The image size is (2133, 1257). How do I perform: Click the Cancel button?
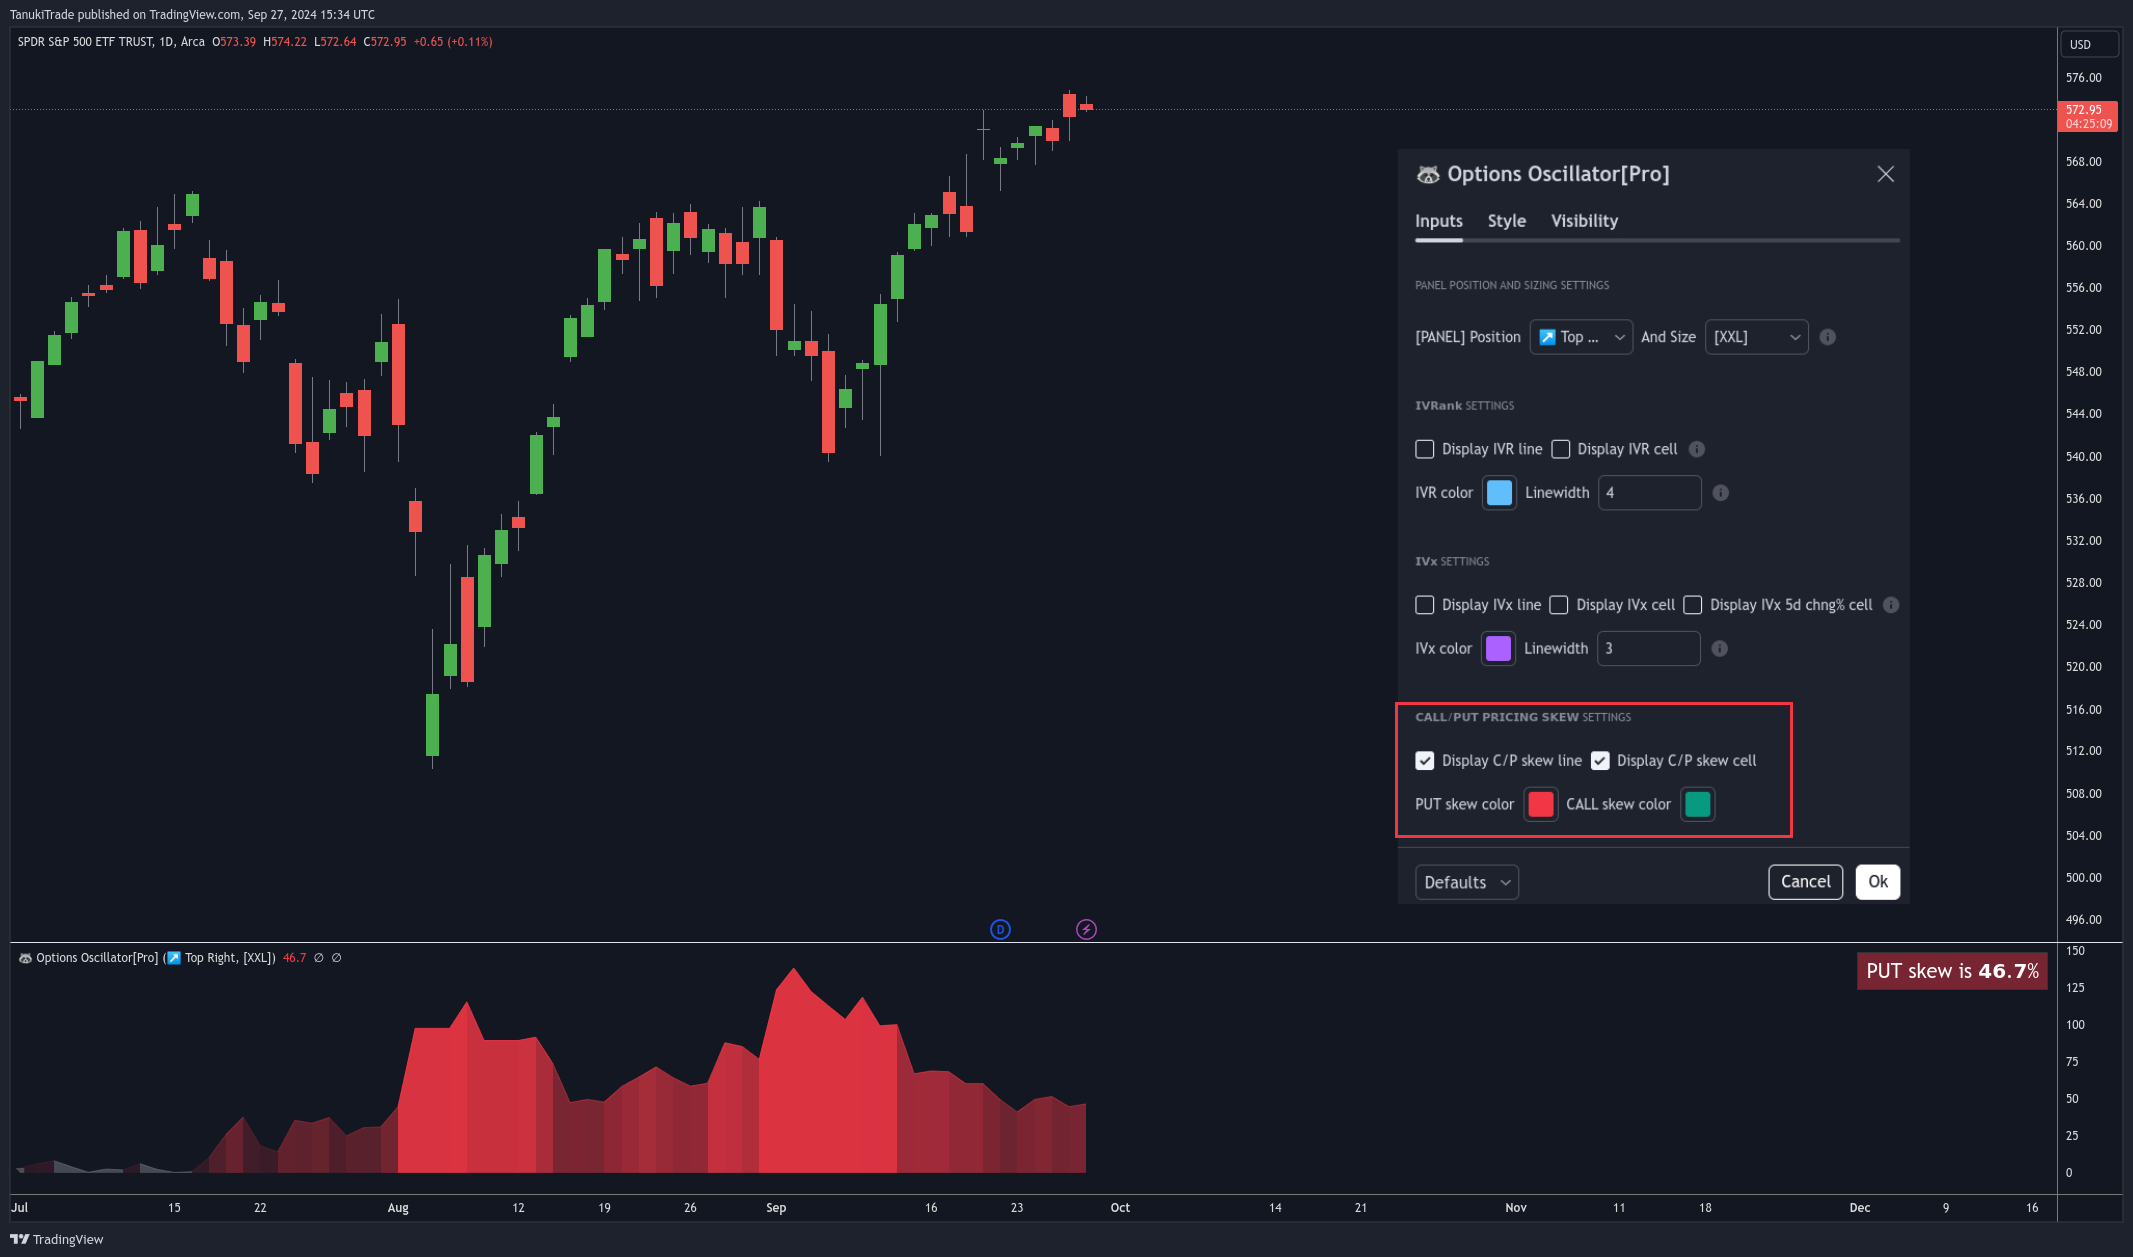tap(1805, 882)
